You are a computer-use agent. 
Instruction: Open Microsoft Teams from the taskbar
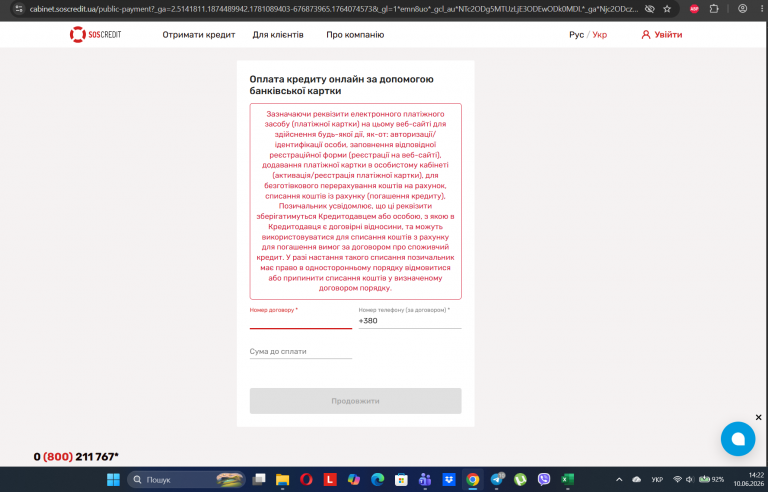(425, 479)
